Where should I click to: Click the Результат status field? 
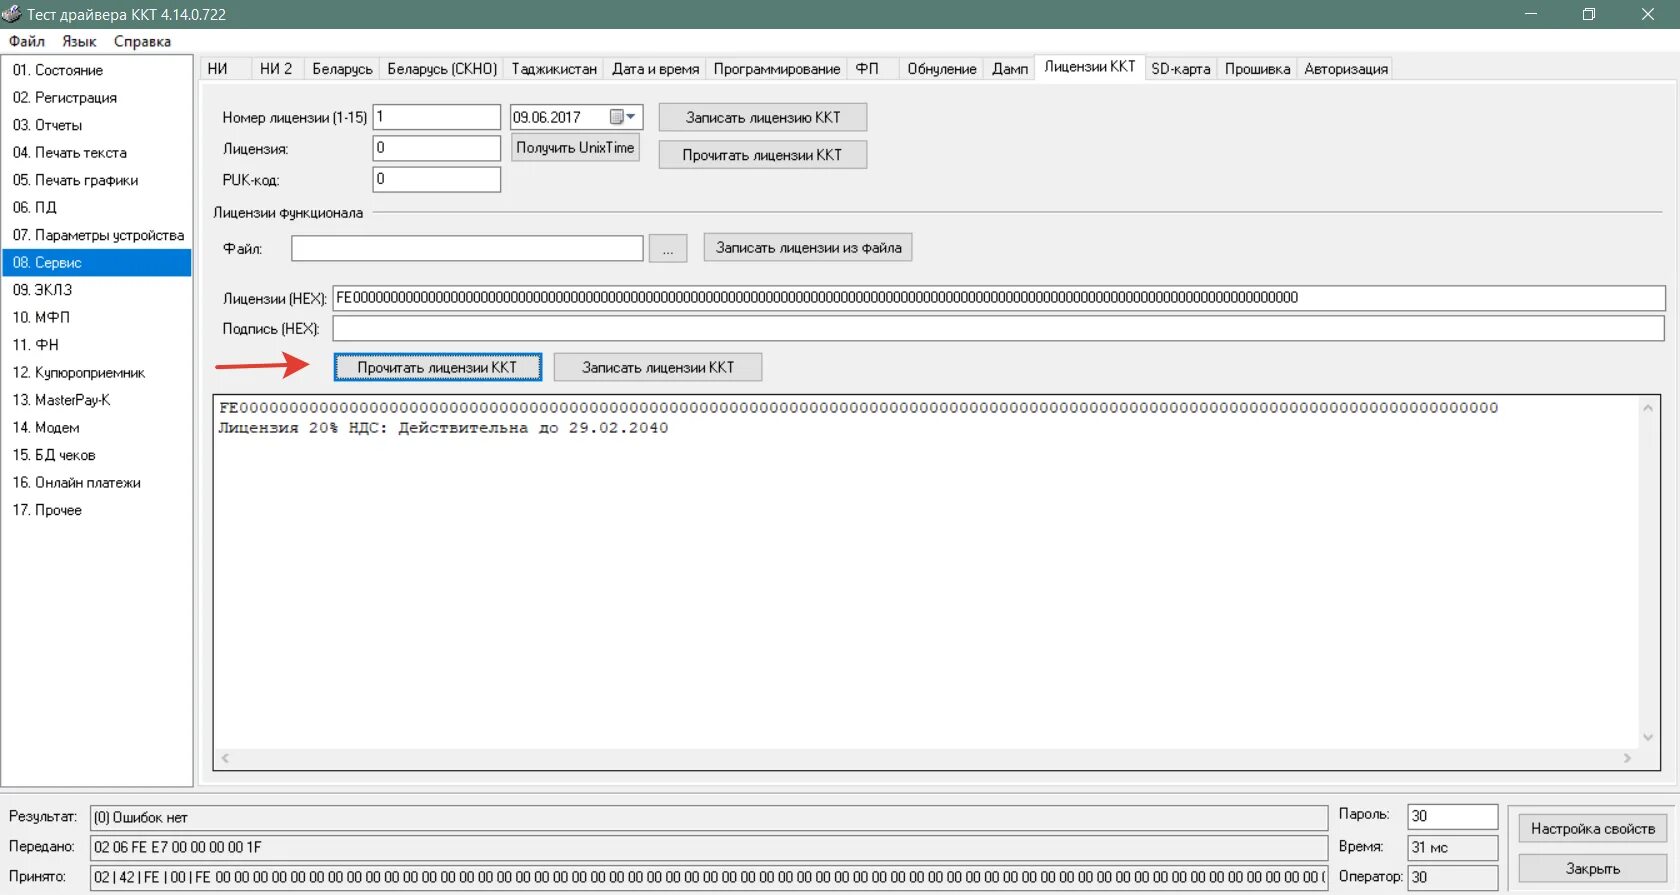pos(709,818)
